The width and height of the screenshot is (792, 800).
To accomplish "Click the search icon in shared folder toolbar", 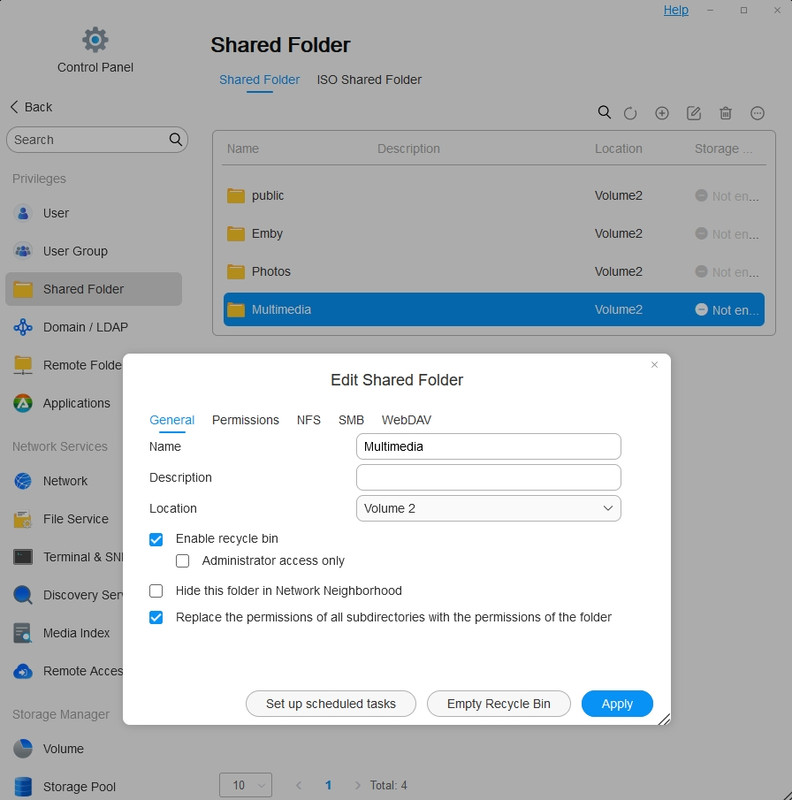I will click(604, 113).
